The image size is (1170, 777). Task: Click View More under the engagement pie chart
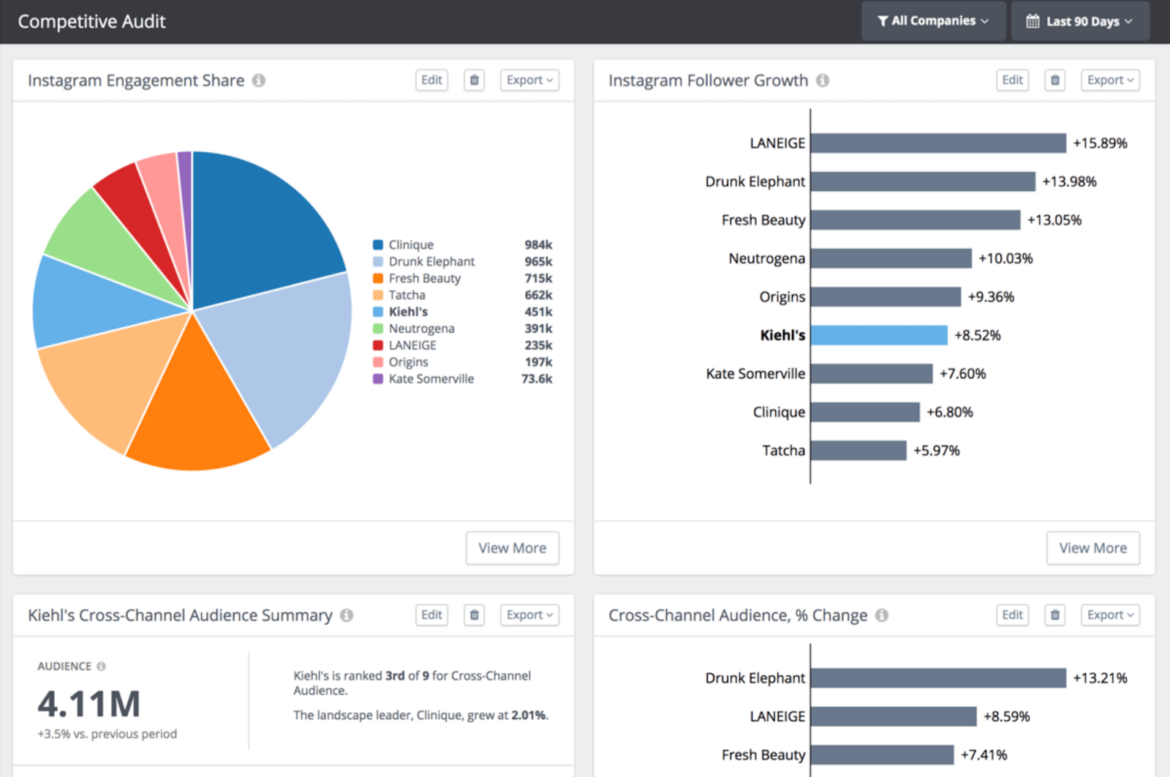pyautogui.click(x=512, y=548)
